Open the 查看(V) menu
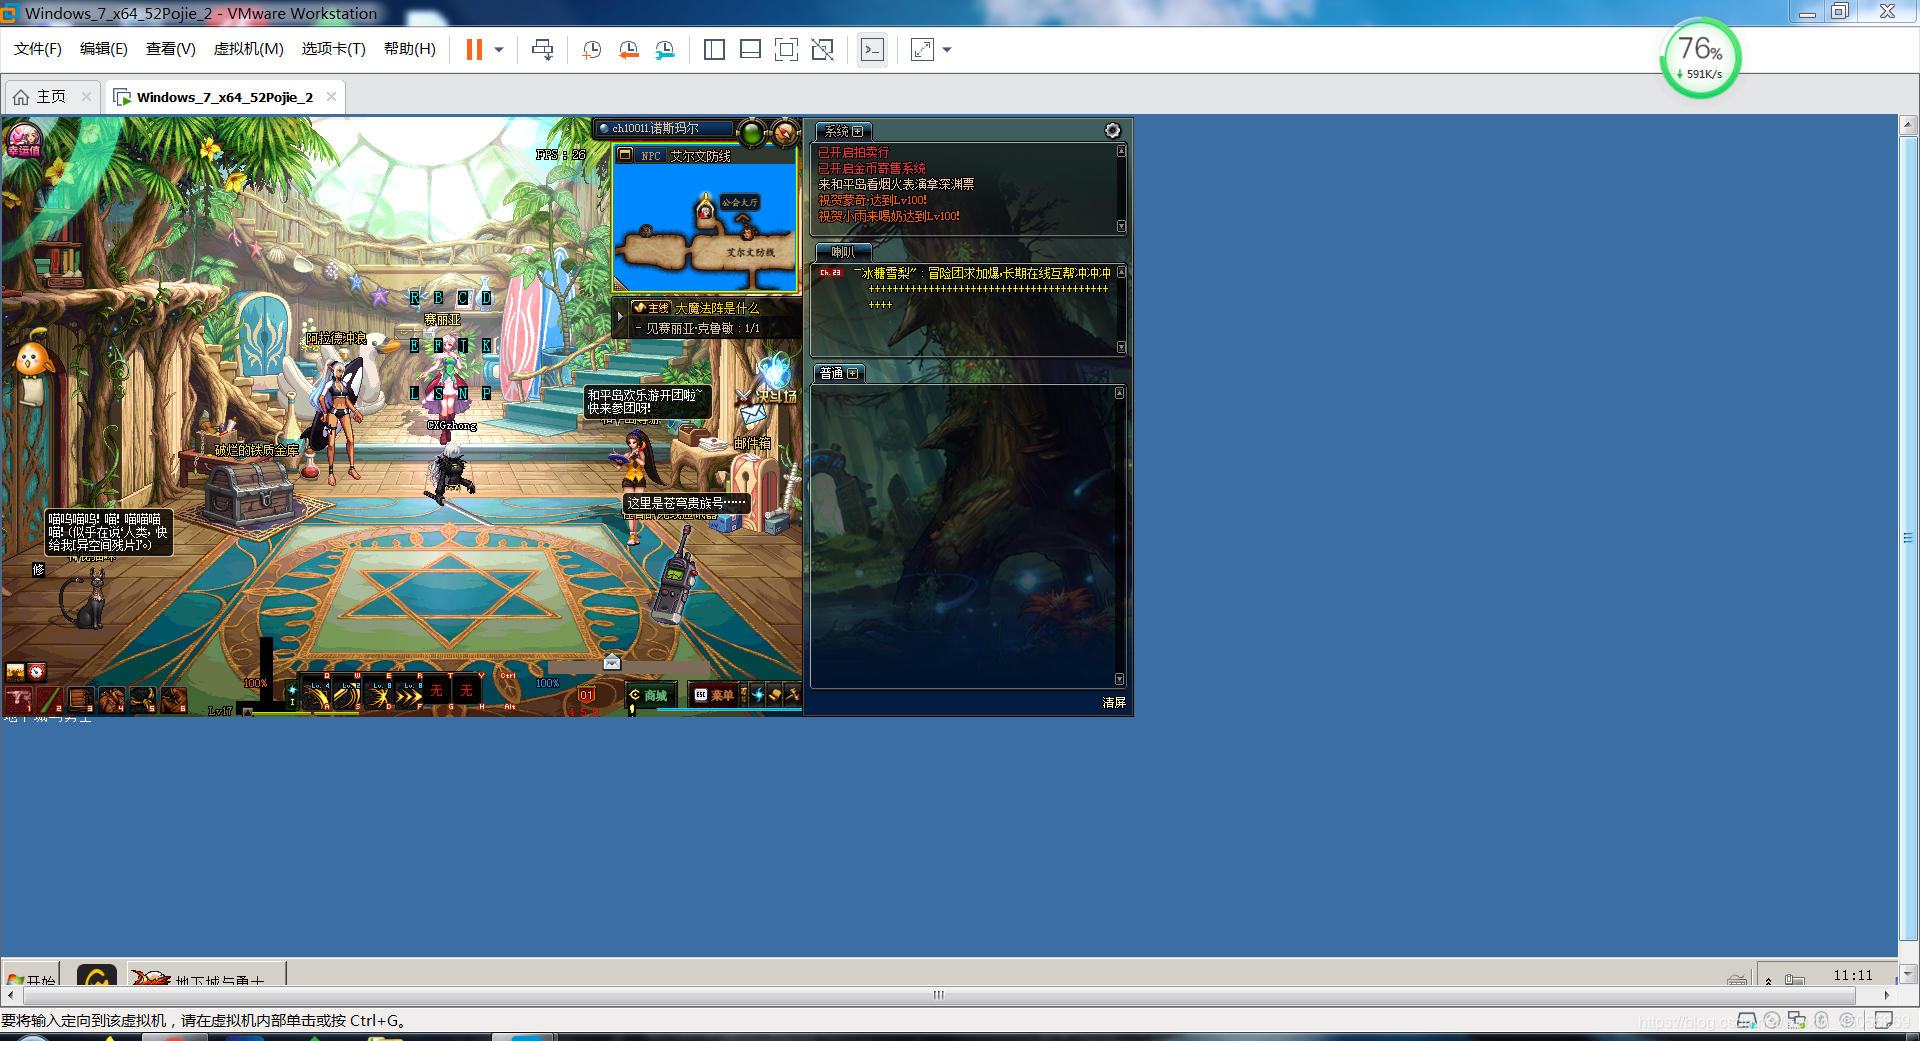 [171, 49]
